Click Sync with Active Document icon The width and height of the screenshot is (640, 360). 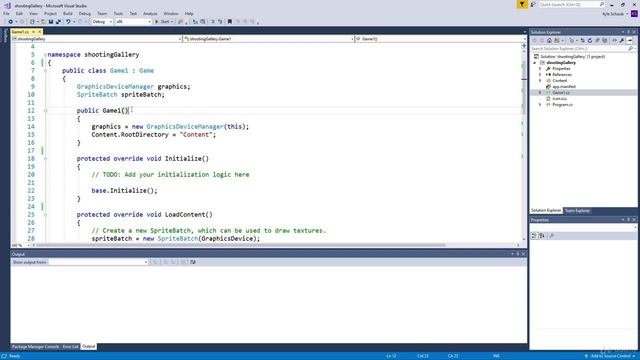[x=582, y=40]
